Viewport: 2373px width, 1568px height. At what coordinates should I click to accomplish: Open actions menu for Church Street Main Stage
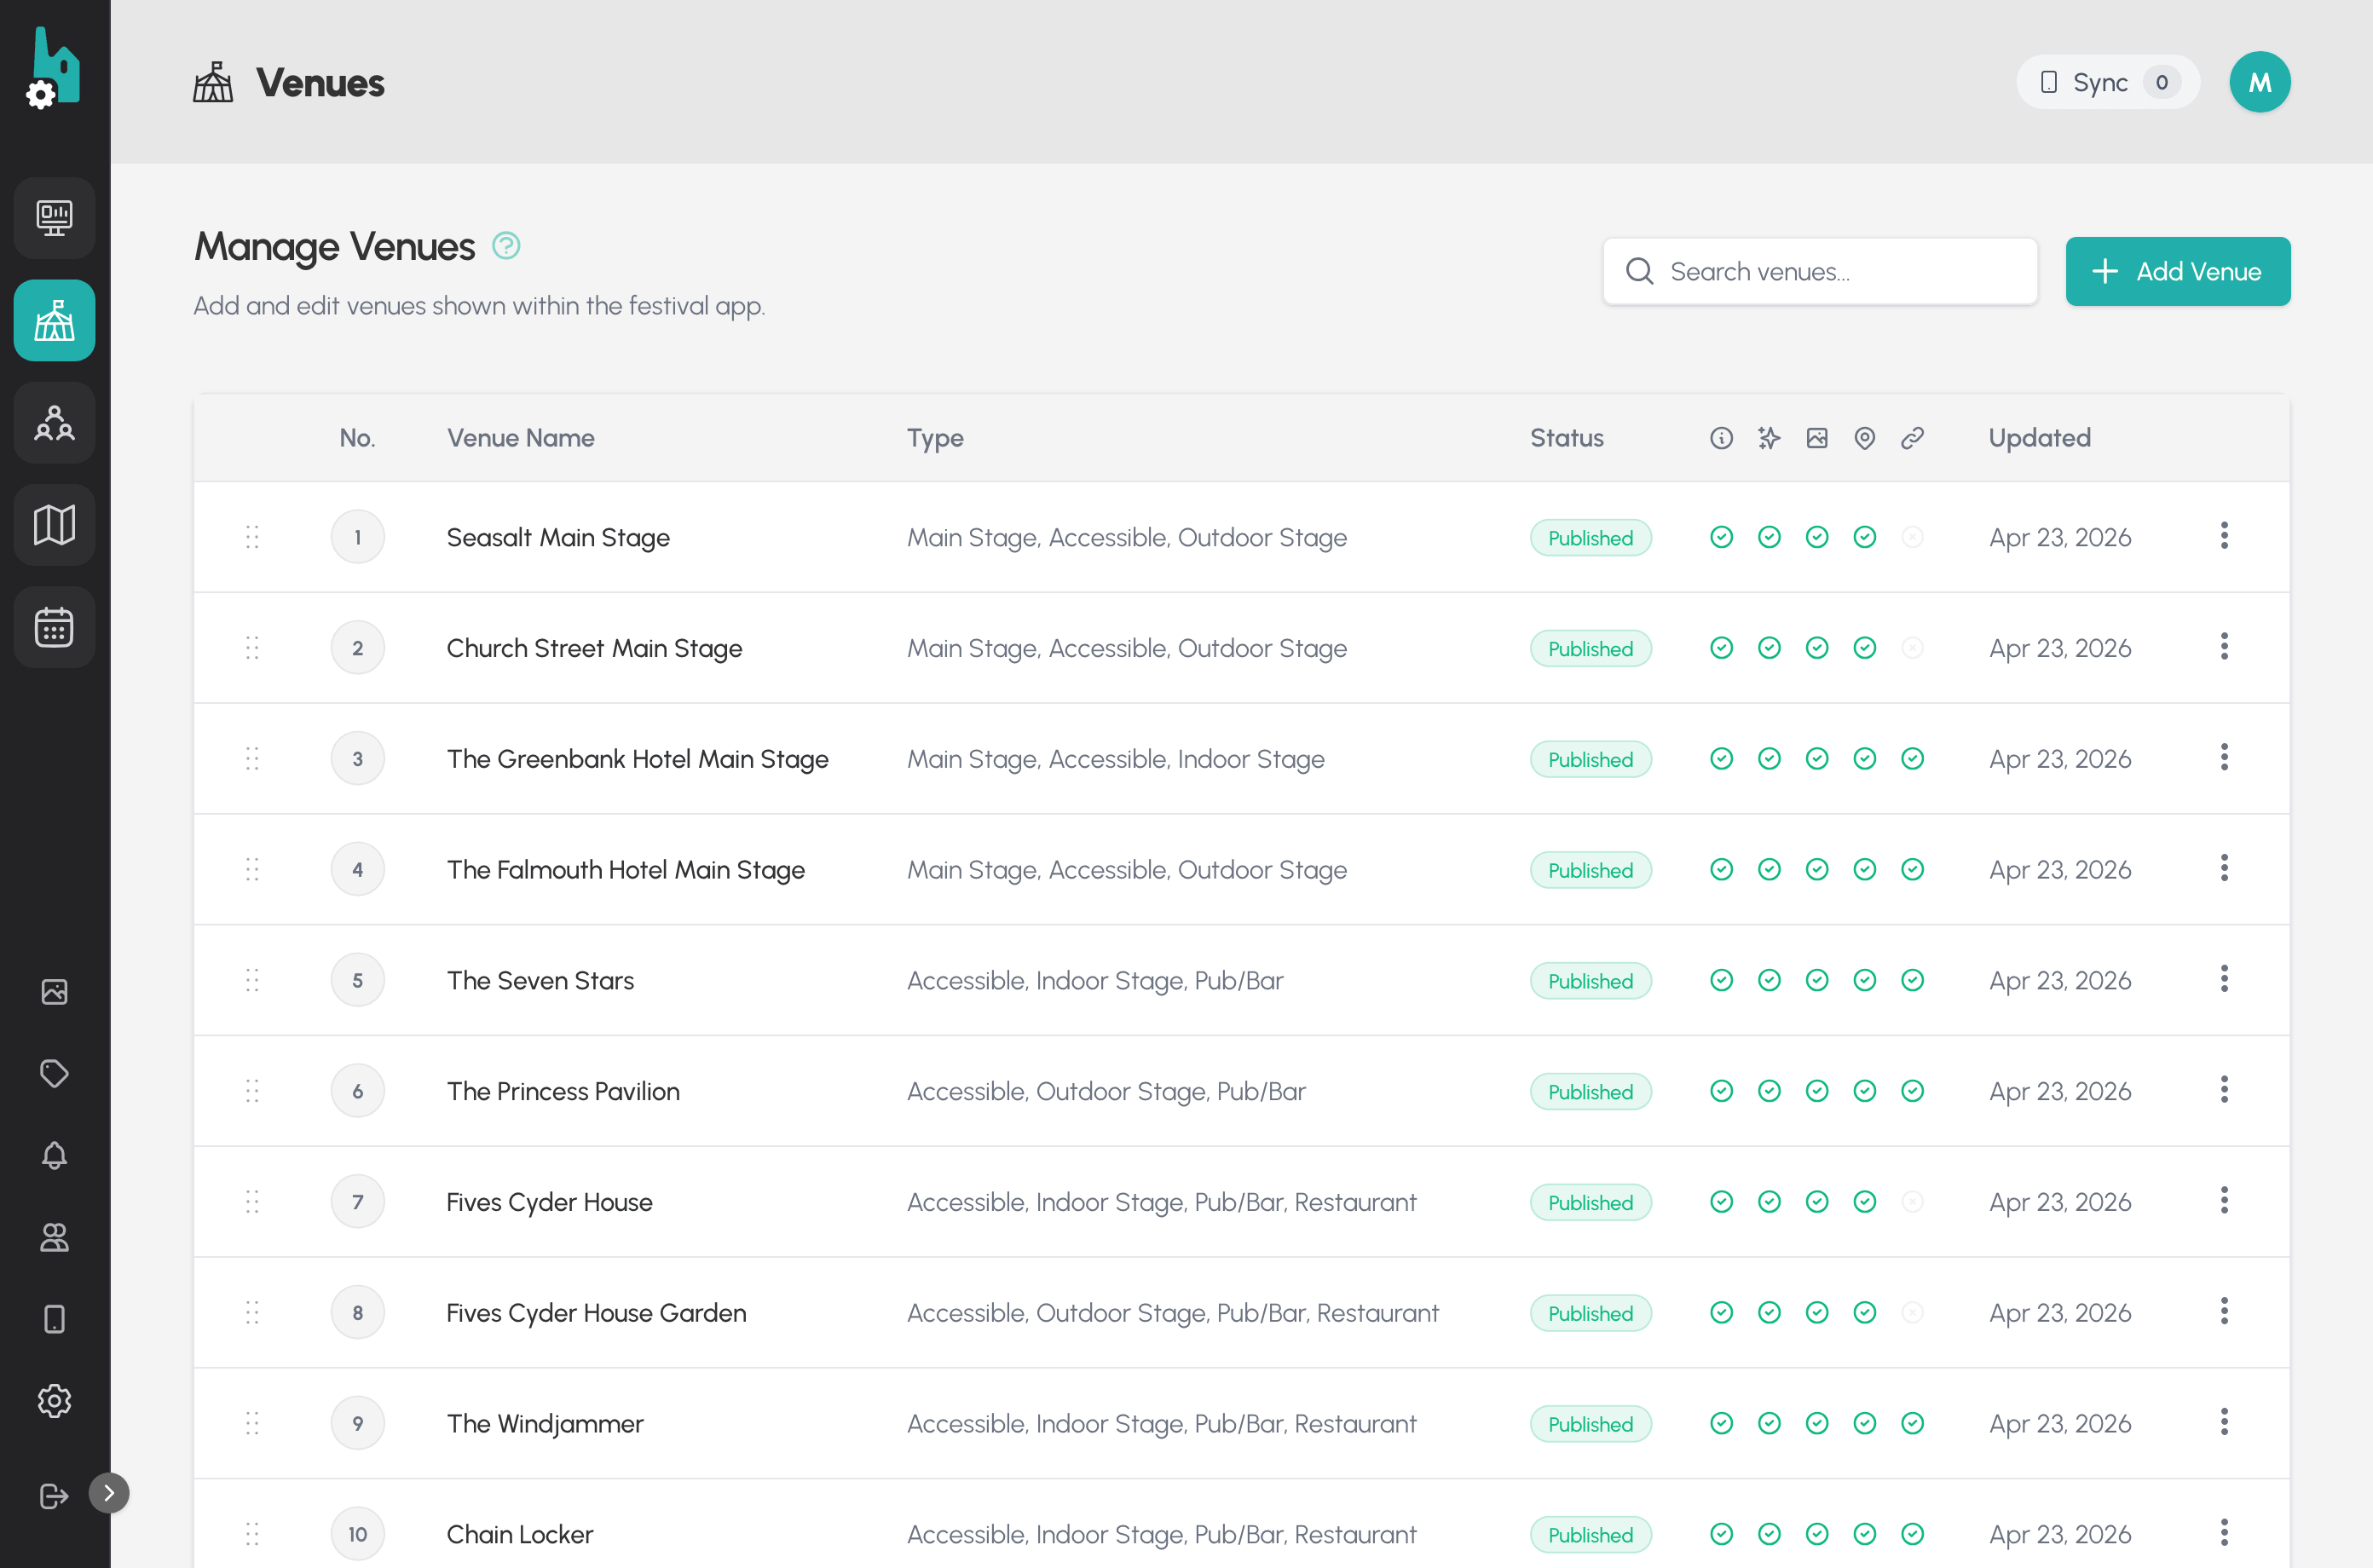click(2224, 647)
